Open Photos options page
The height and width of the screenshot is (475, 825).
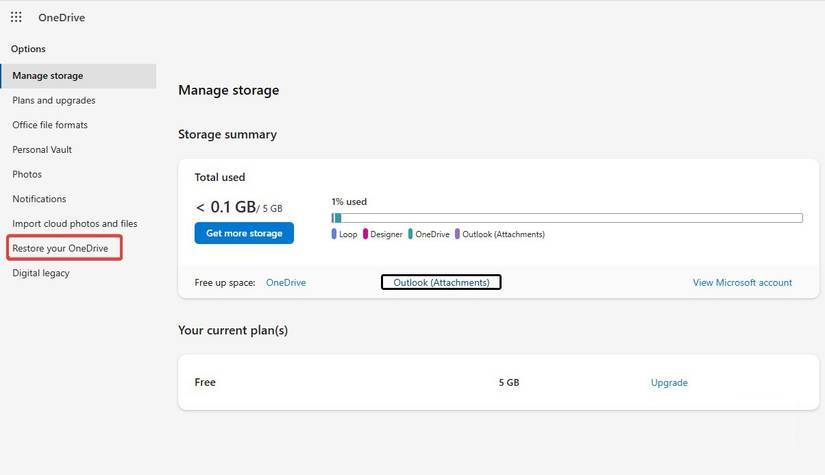[27, 175]
